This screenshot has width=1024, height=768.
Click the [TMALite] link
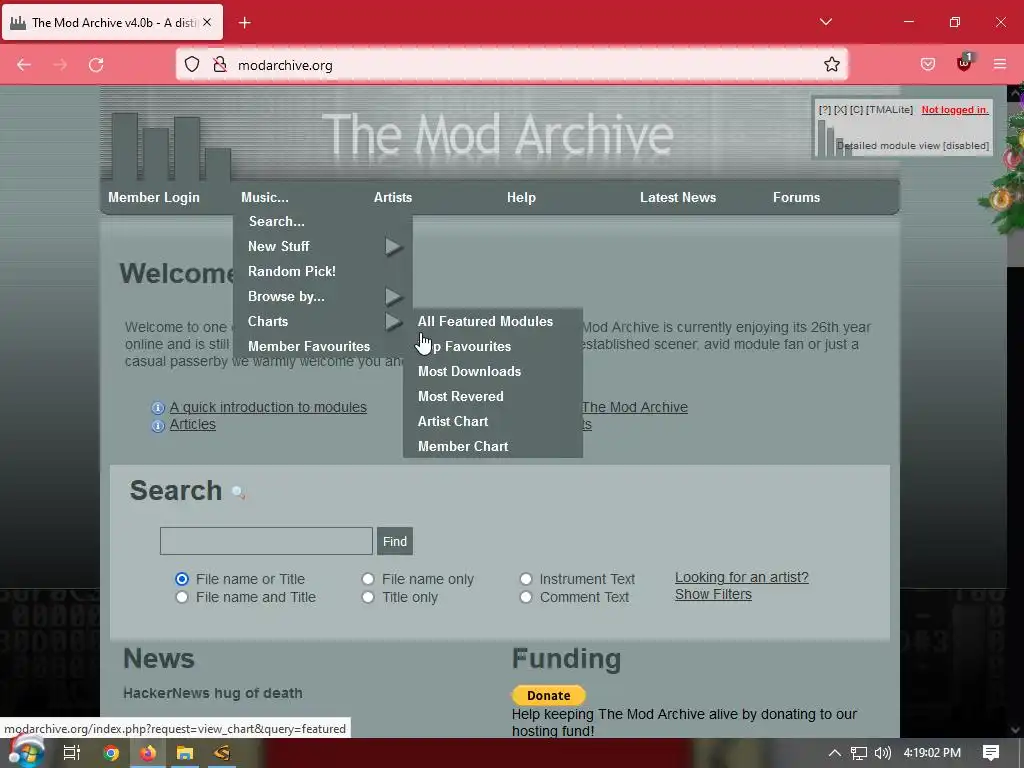click(889, 110)
